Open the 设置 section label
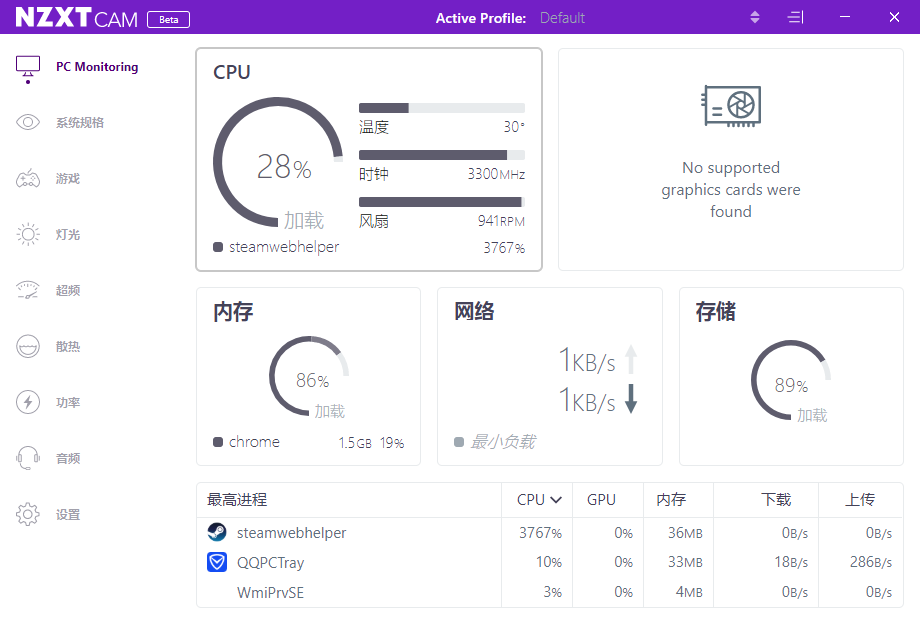 click(68, 514)
